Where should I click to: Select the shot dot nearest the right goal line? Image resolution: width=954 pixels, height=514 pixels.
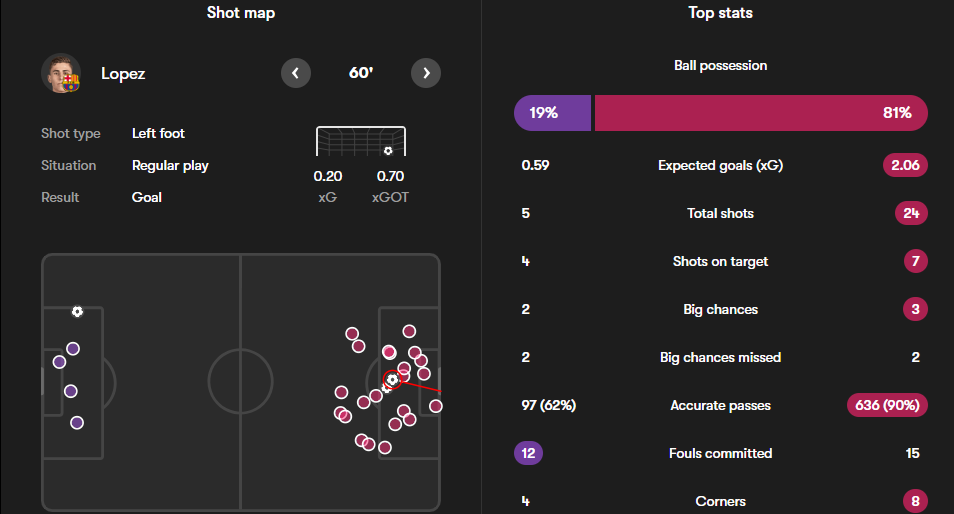click(436, 406)
